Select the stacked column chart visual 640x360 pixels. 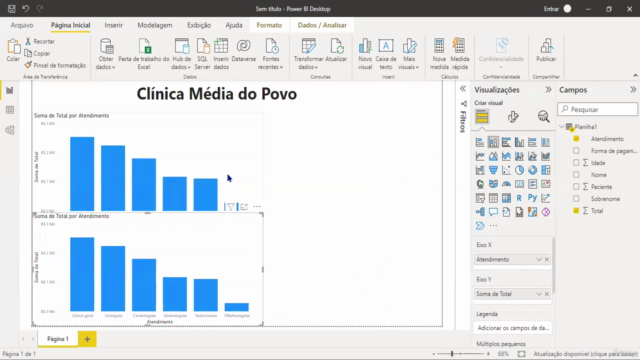(493, 142)
